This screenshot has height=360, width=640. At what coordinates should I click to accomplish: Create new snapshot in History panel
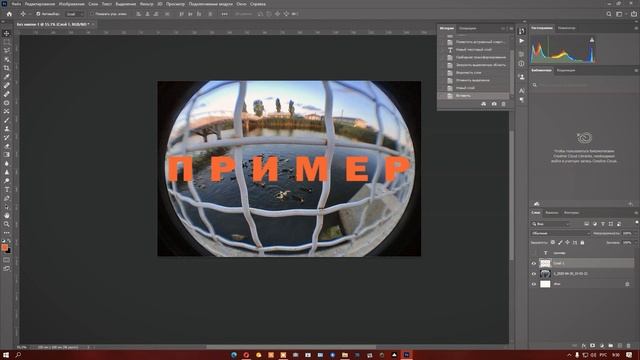point(494,104)
